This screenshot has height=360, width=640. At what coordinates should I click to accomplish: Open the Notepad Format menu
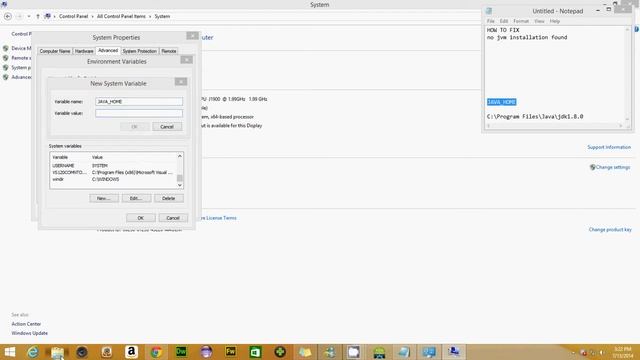pyautogui.click(x=521, y=21)
